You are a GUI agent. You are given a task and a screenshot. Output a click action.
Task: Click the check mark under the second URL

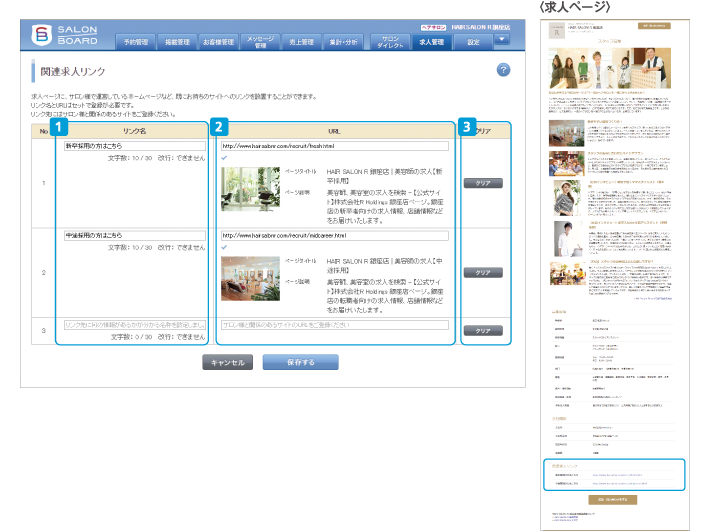tap(224, 248)
